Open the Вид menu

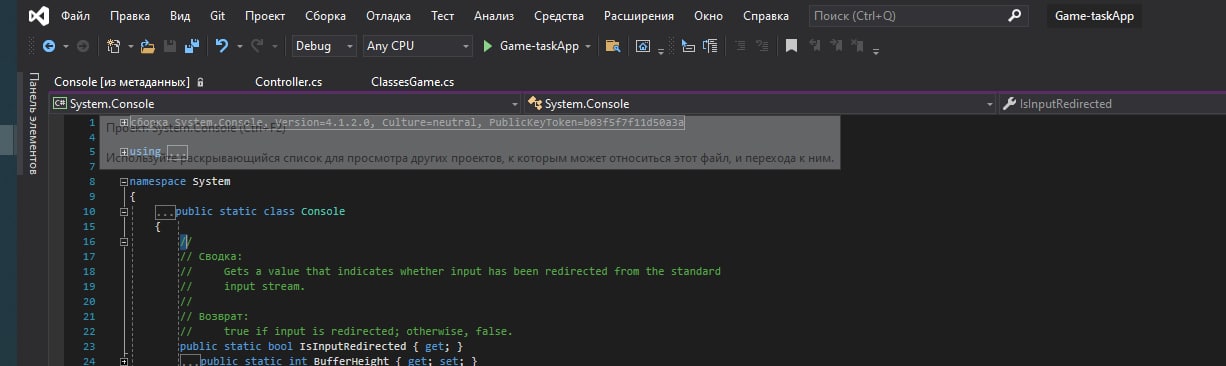tap(180, 17)
